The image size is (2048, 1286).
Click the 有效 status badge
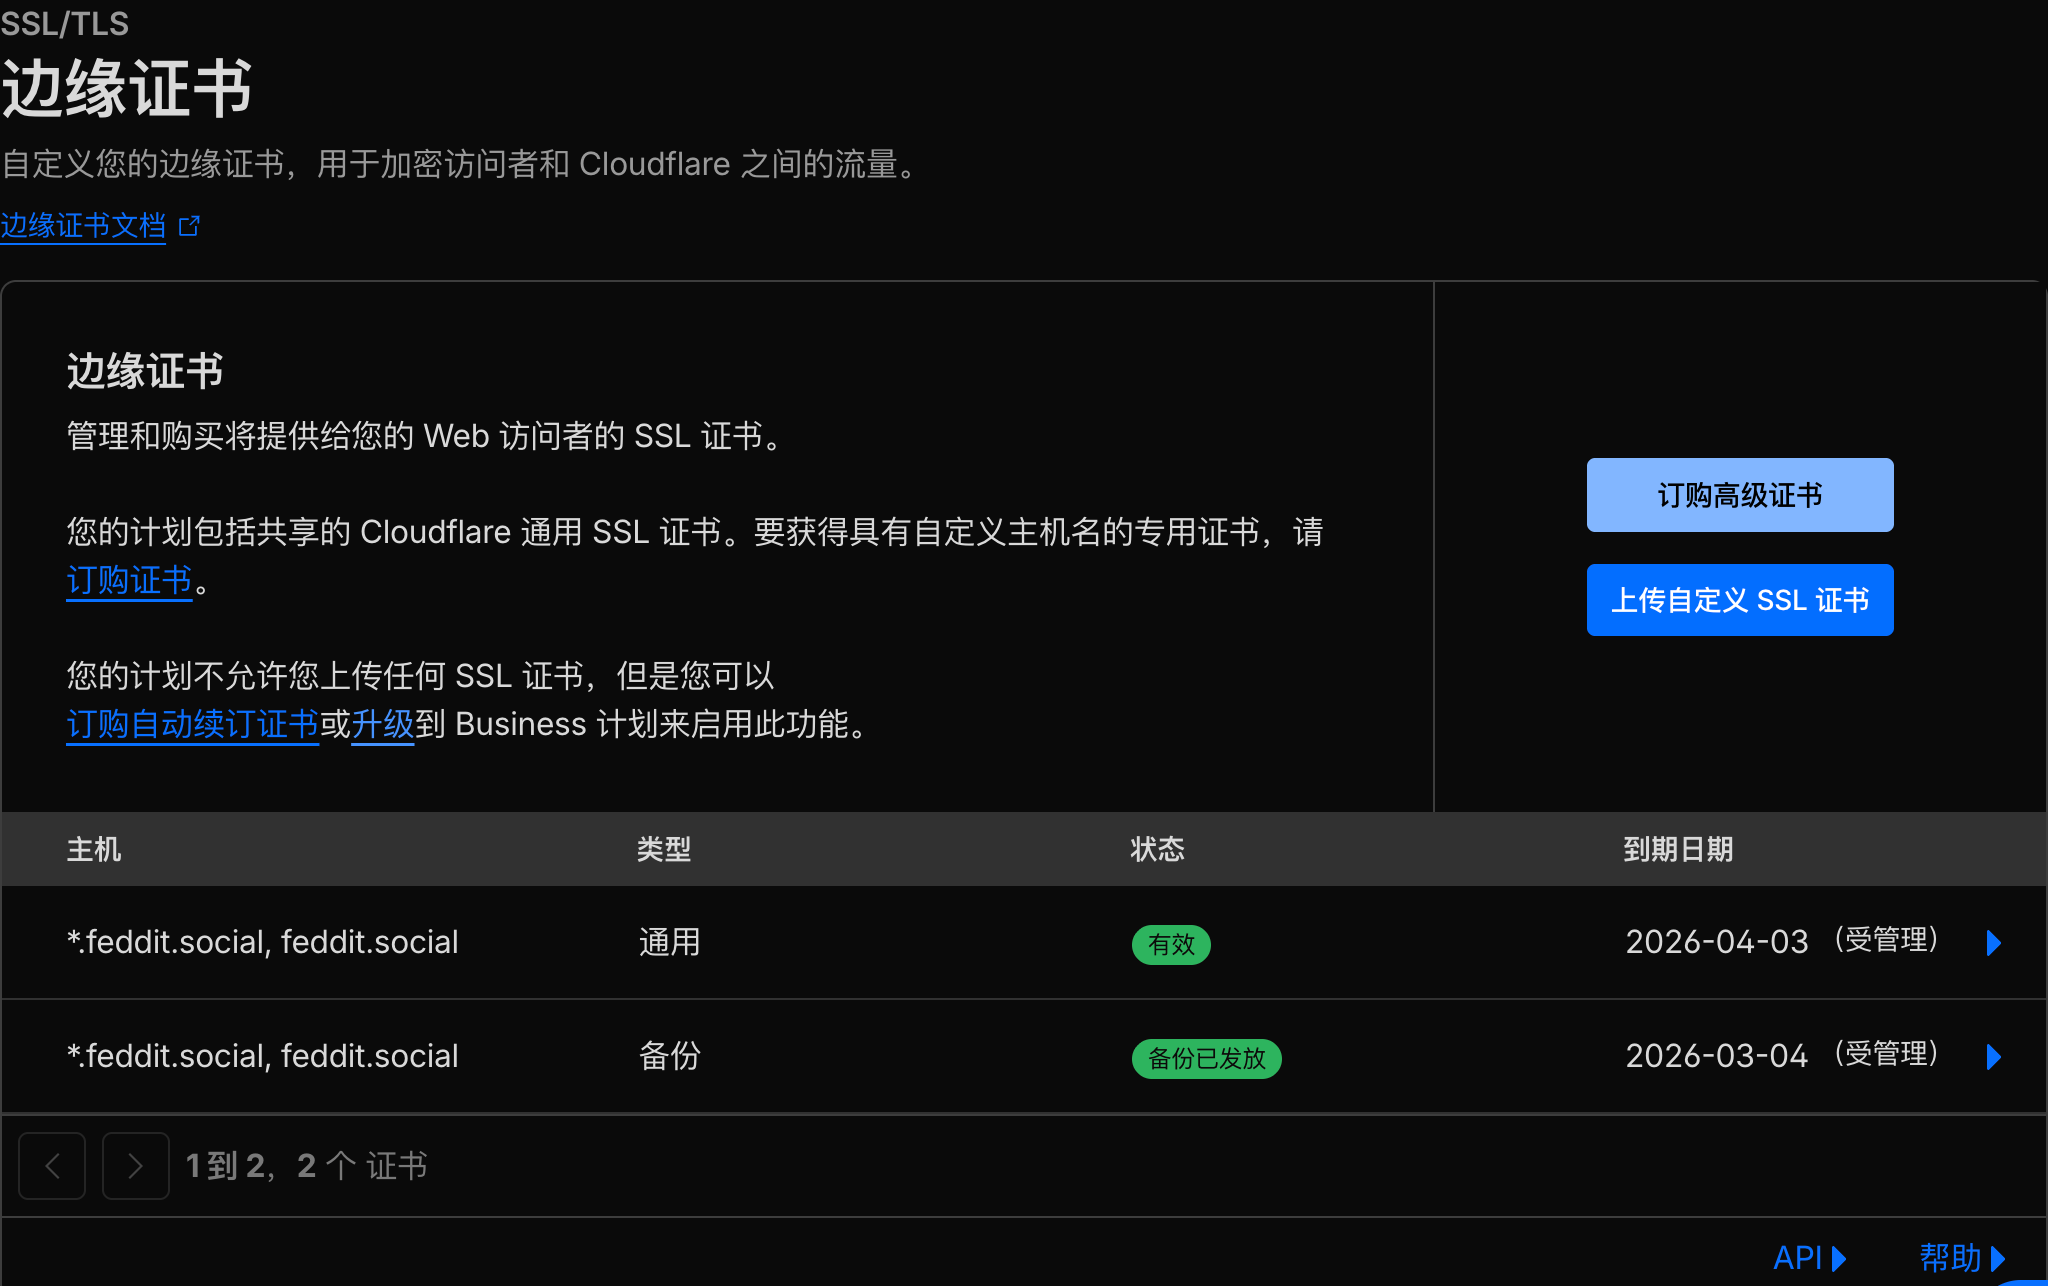(x=1171, y=944)
